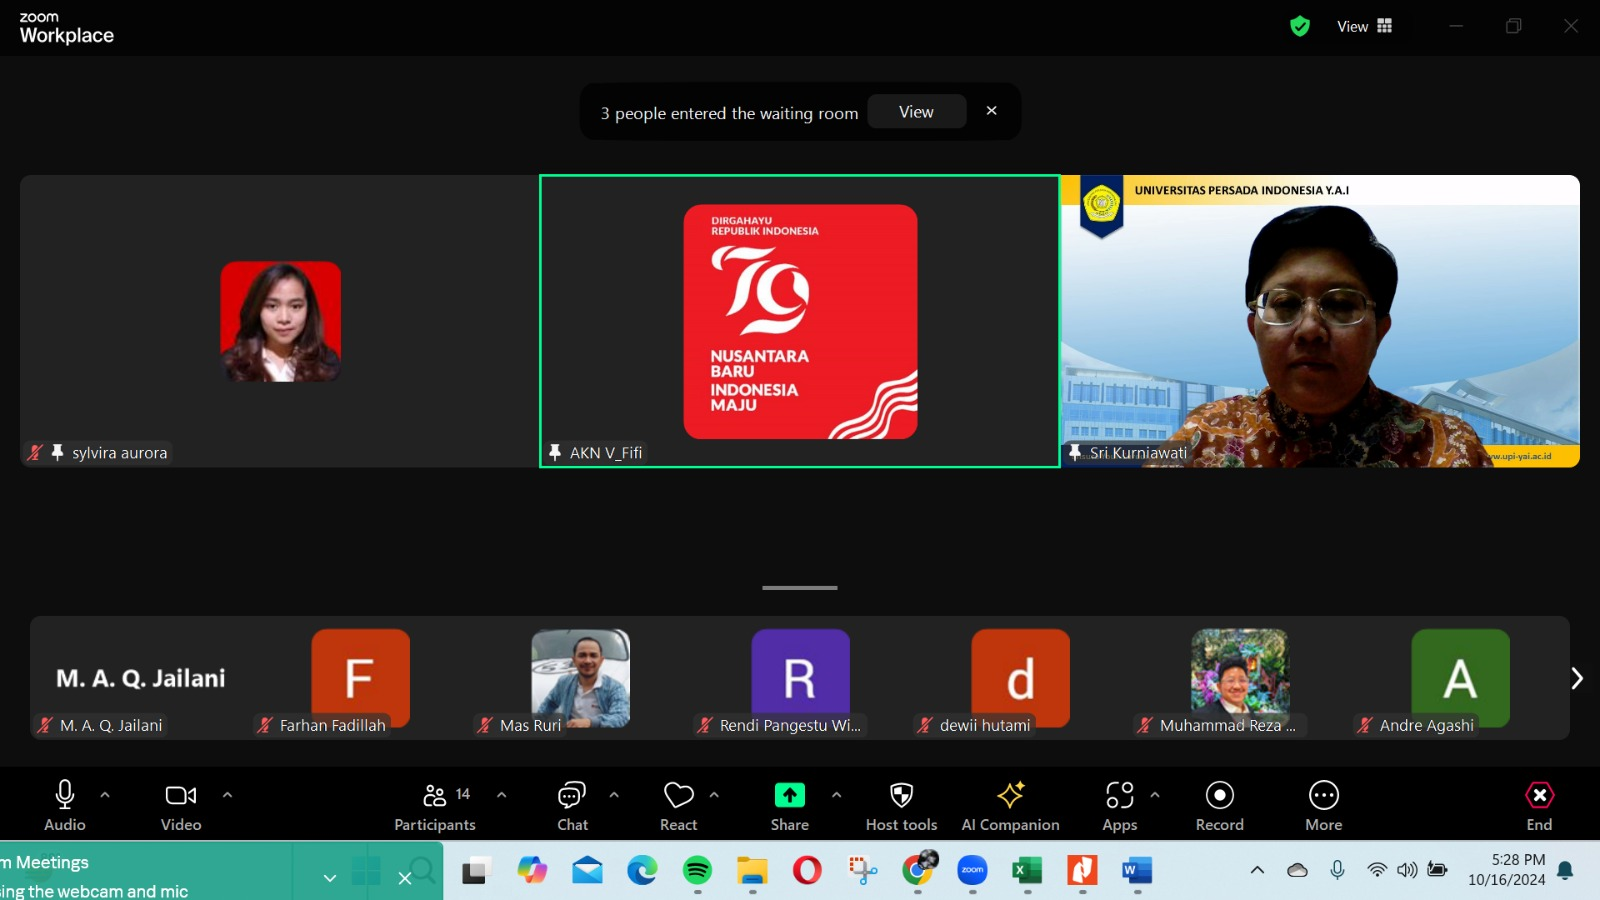Expand Zoom Meetings banner chevron
This screenshot has height=900, width=1600.
pyautogui.click(x=330, y=878)
